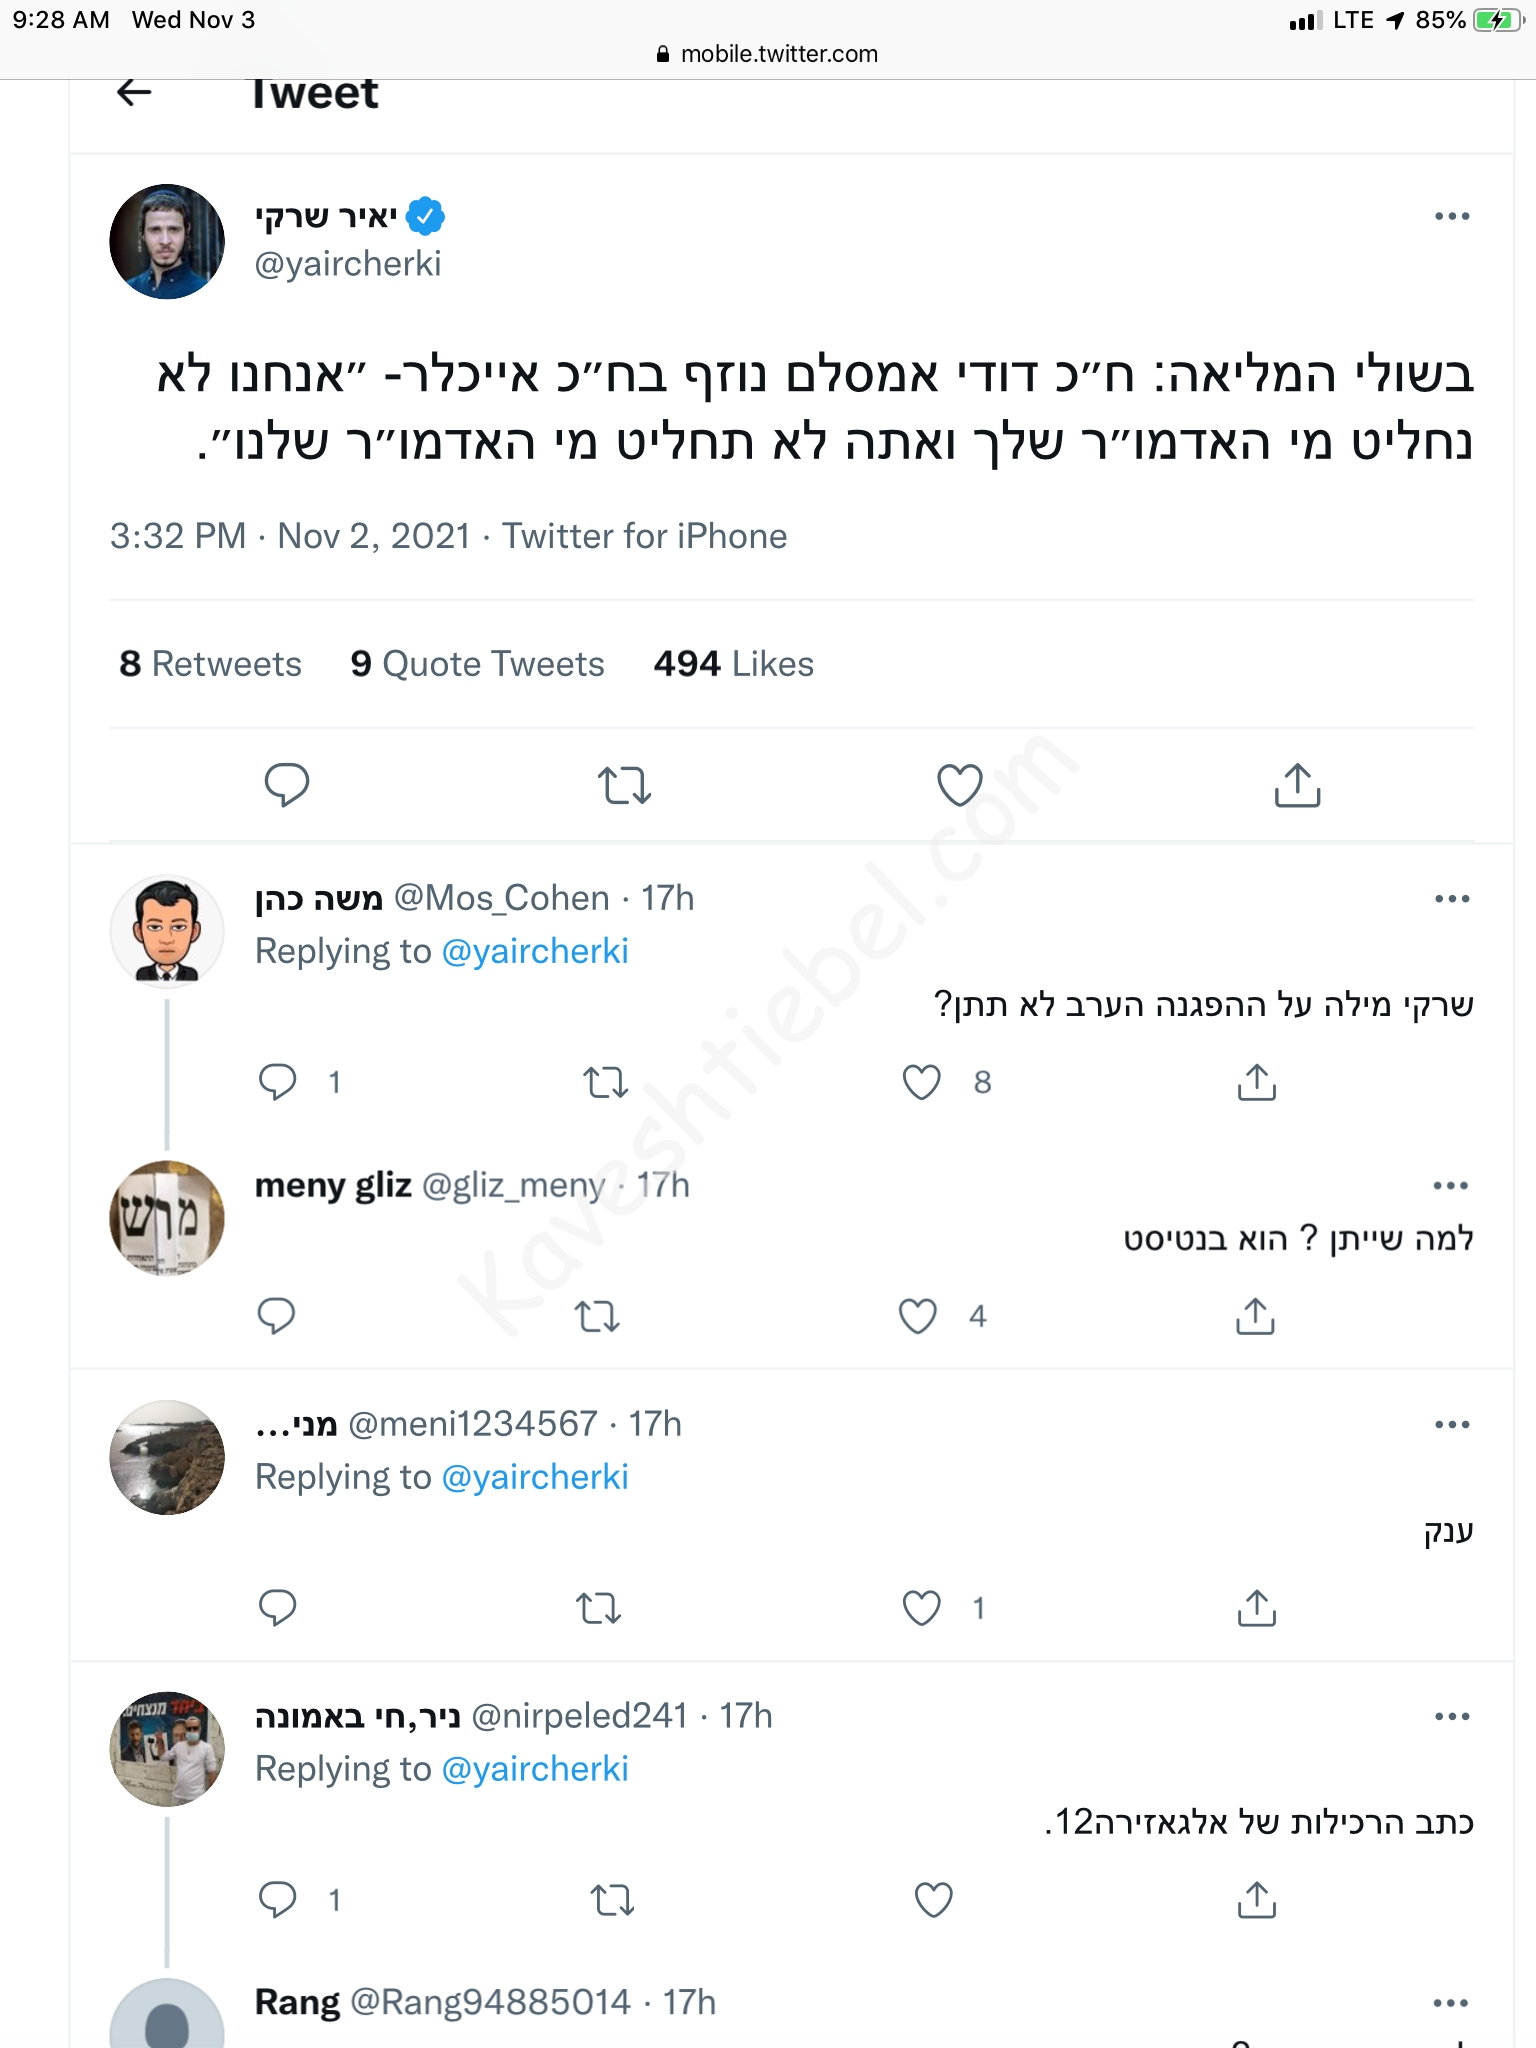Image resolution: width=1536 pixels, height=2048 pixels.
Task: Share the main tweet
Action: tap(1297, 785)
